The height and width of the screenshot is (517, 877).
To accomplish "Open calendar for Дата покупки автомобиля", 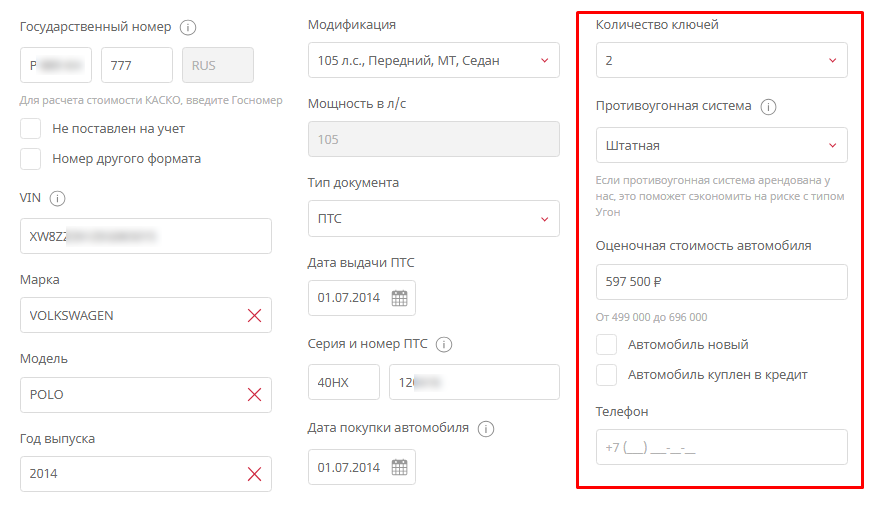I will click(399, 467).
